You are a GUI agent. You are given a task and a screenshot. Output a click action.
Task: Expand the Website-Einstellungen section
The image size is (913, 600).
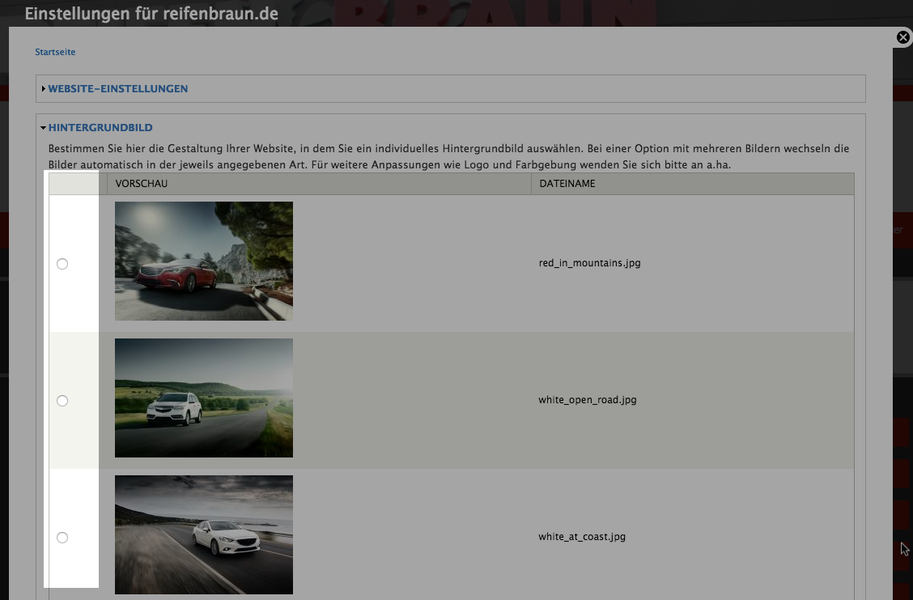click(x=118, y=89)
